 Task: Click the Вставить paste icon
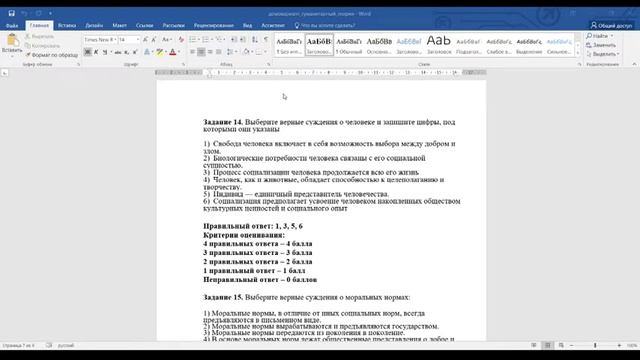point(12,40)
